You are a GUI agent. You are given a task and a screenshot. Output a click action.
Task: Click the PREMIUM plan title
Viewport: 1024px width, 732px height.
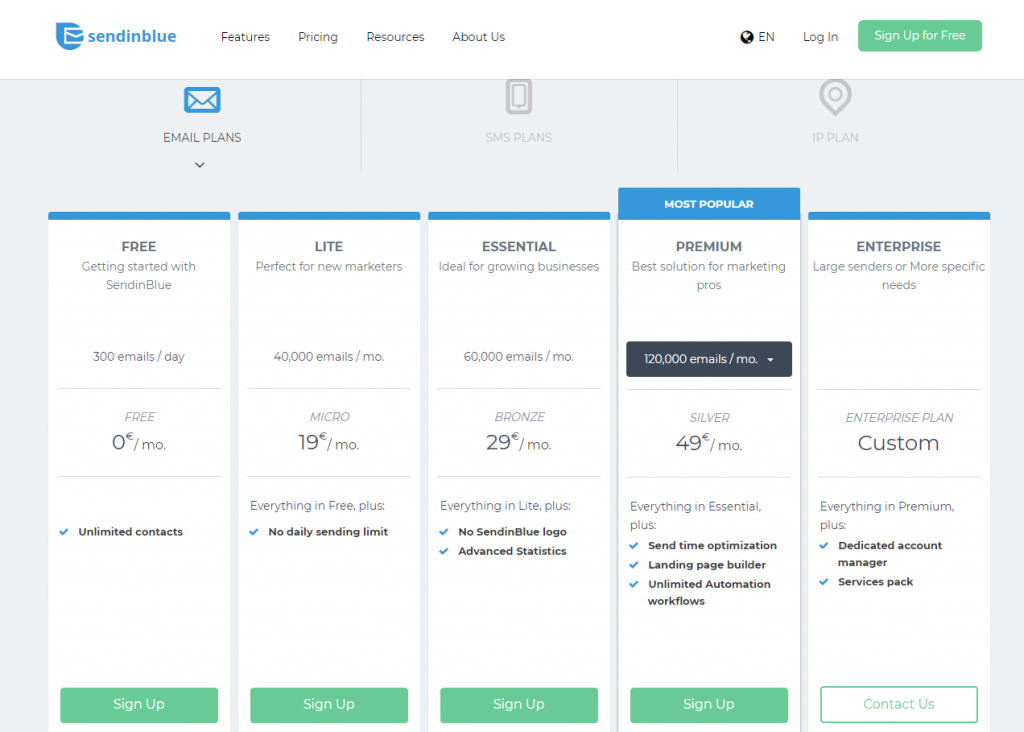pos(709,247)
